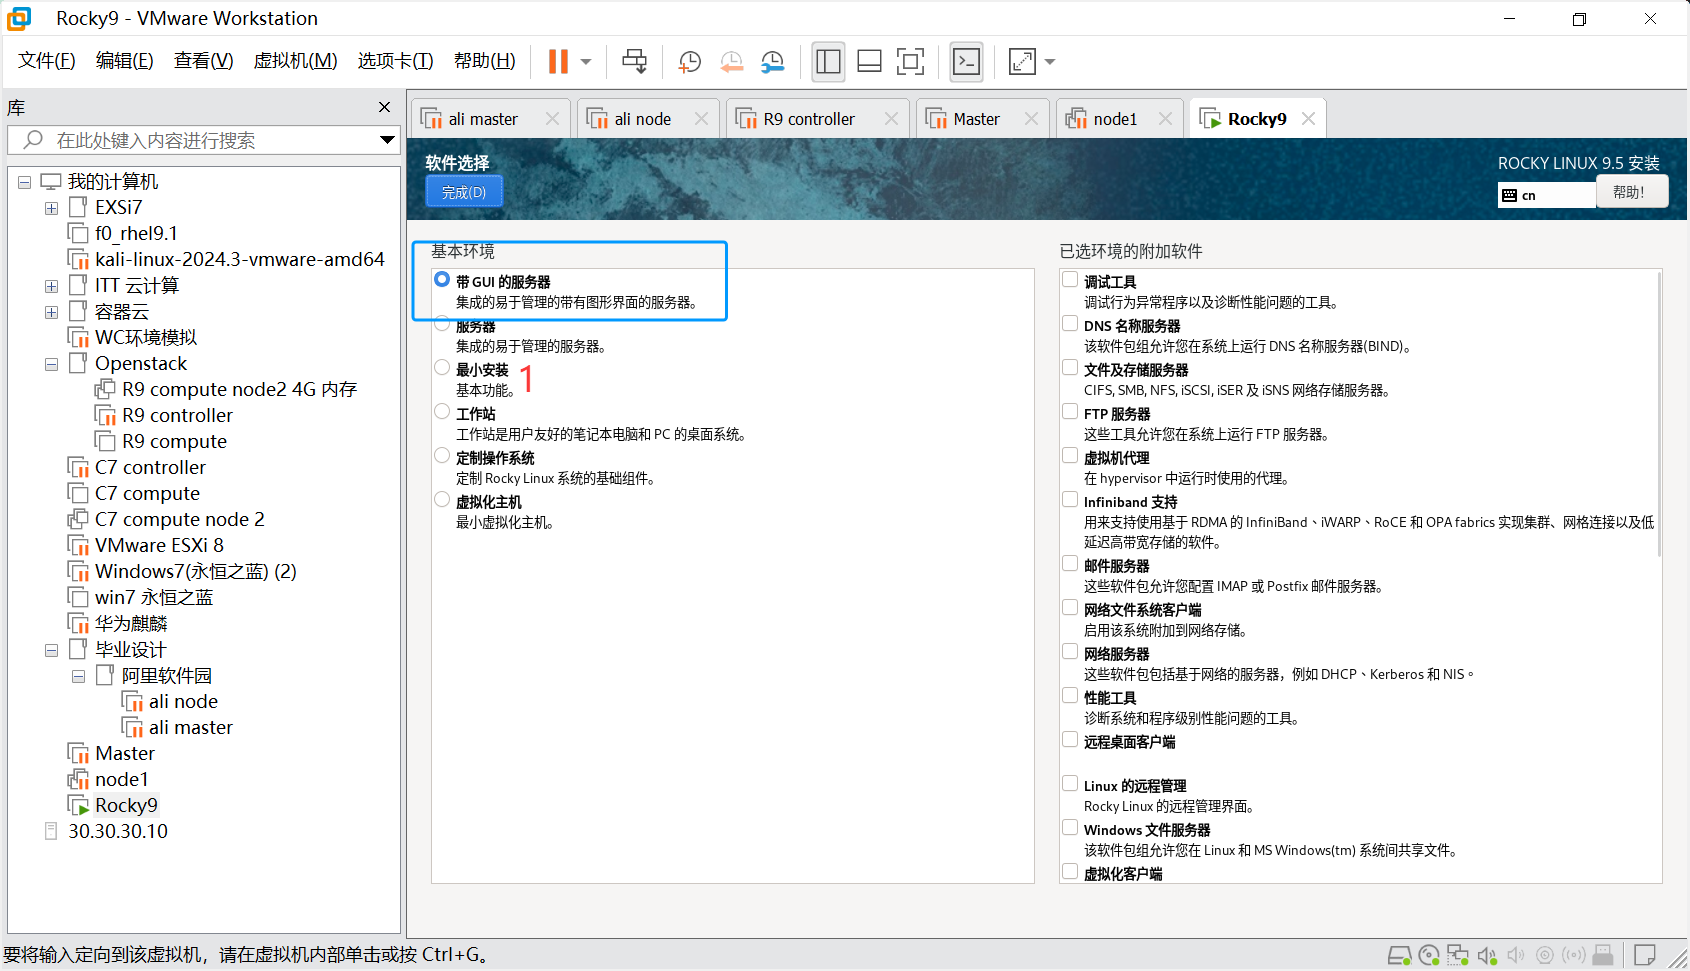Screen dimensions: 1690x971
Task: Collapse the Openstack folder
Action: pyautogui.click(x=51, y=364)
